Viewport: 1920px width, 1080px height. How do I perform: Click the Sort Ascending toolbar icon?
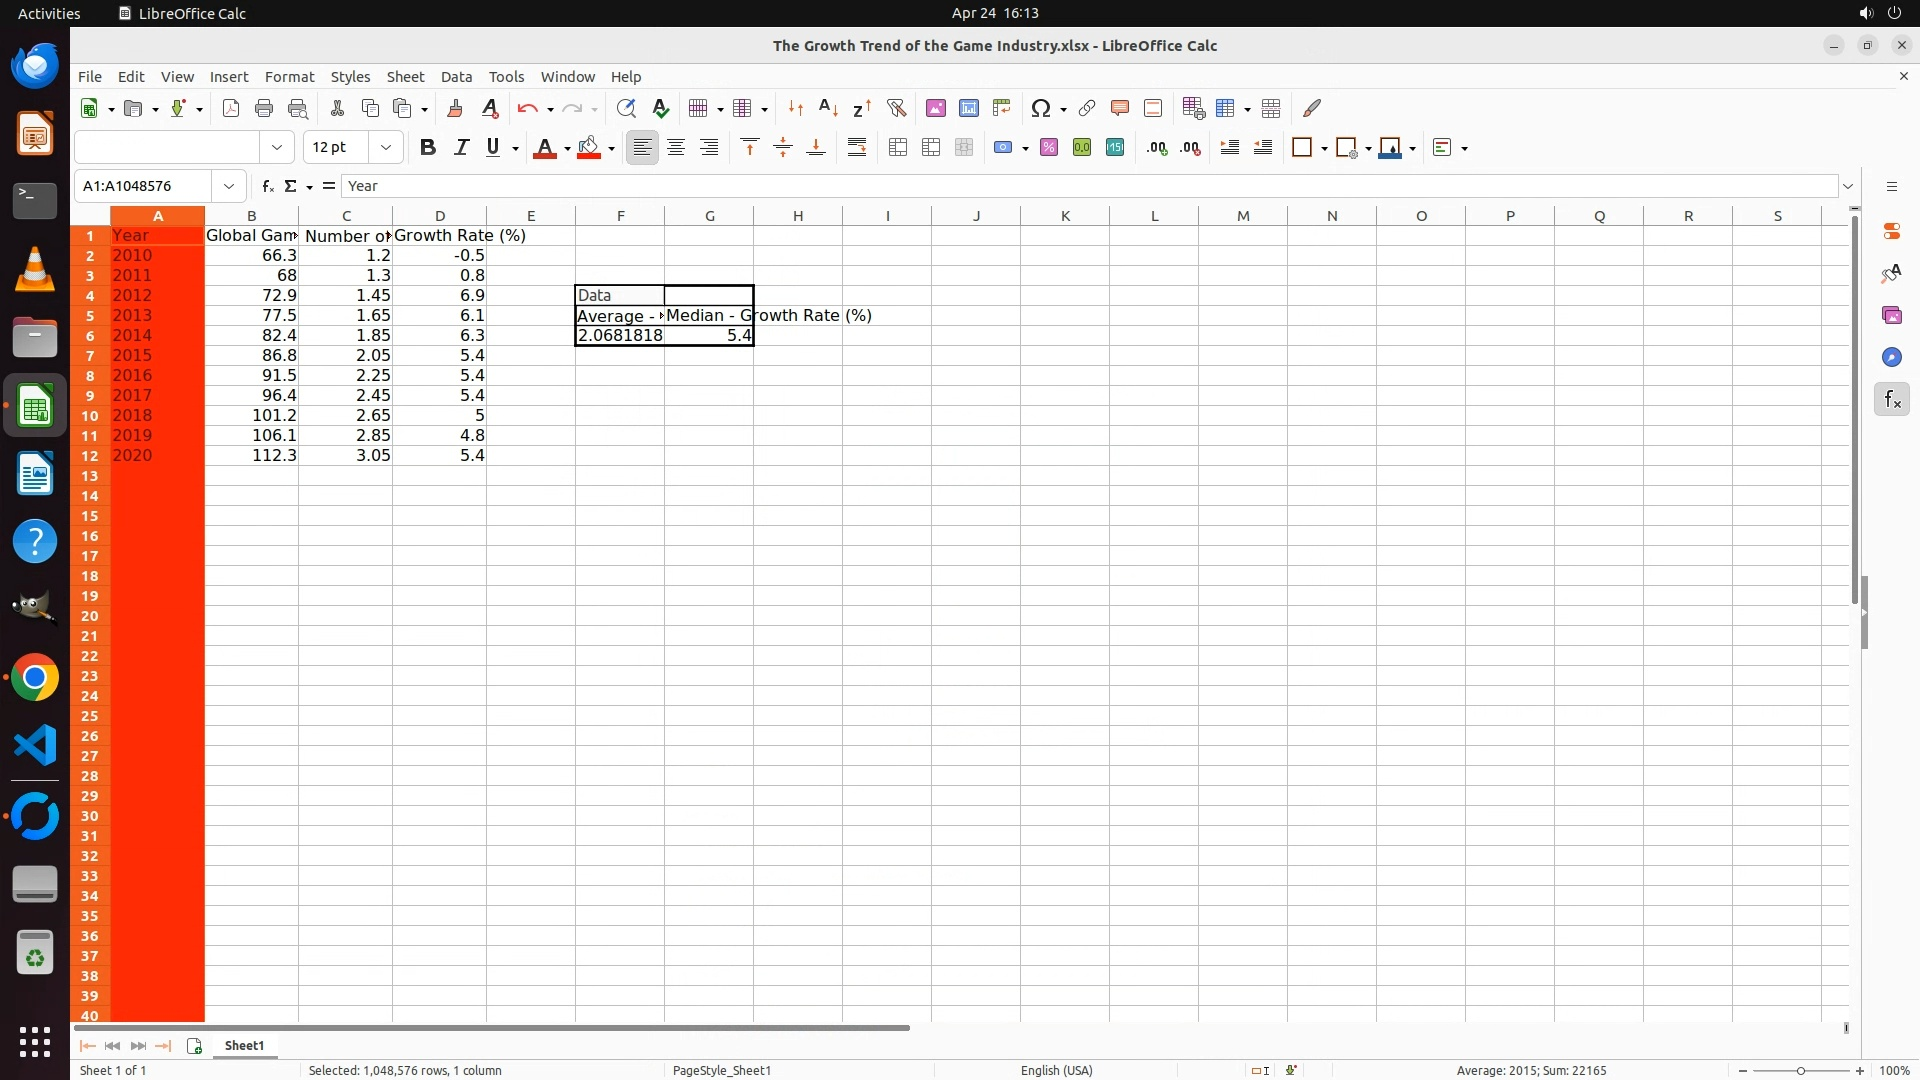[x=828, y=108]
